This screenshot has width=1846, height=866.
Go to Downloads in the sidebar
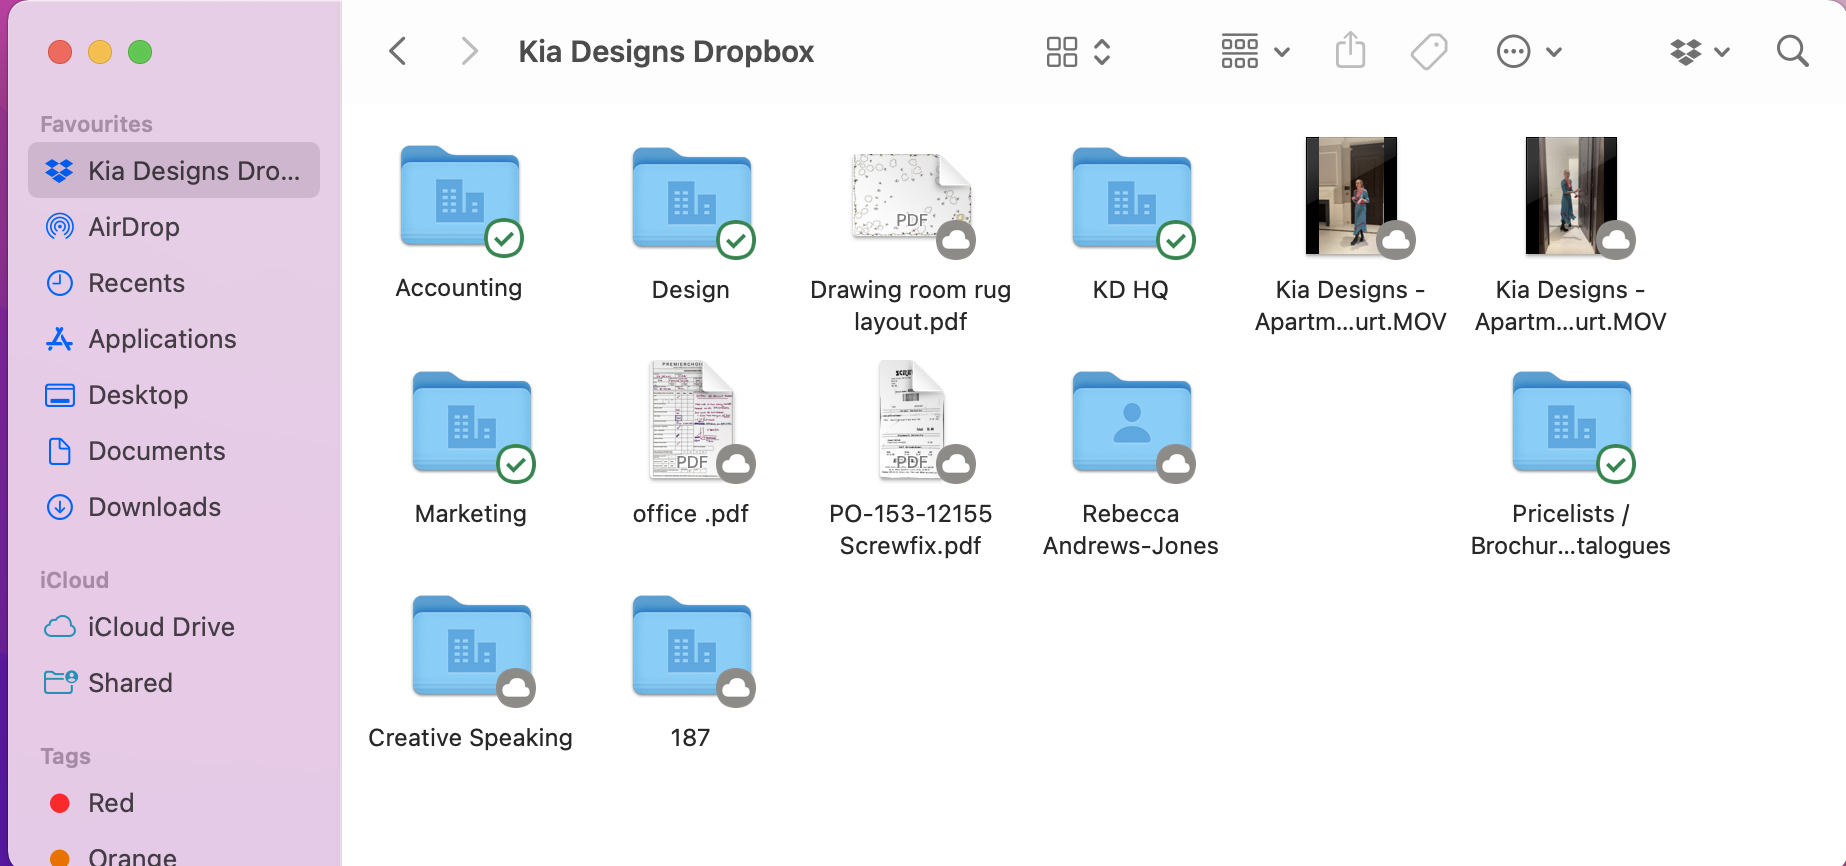tap(154, 507)
